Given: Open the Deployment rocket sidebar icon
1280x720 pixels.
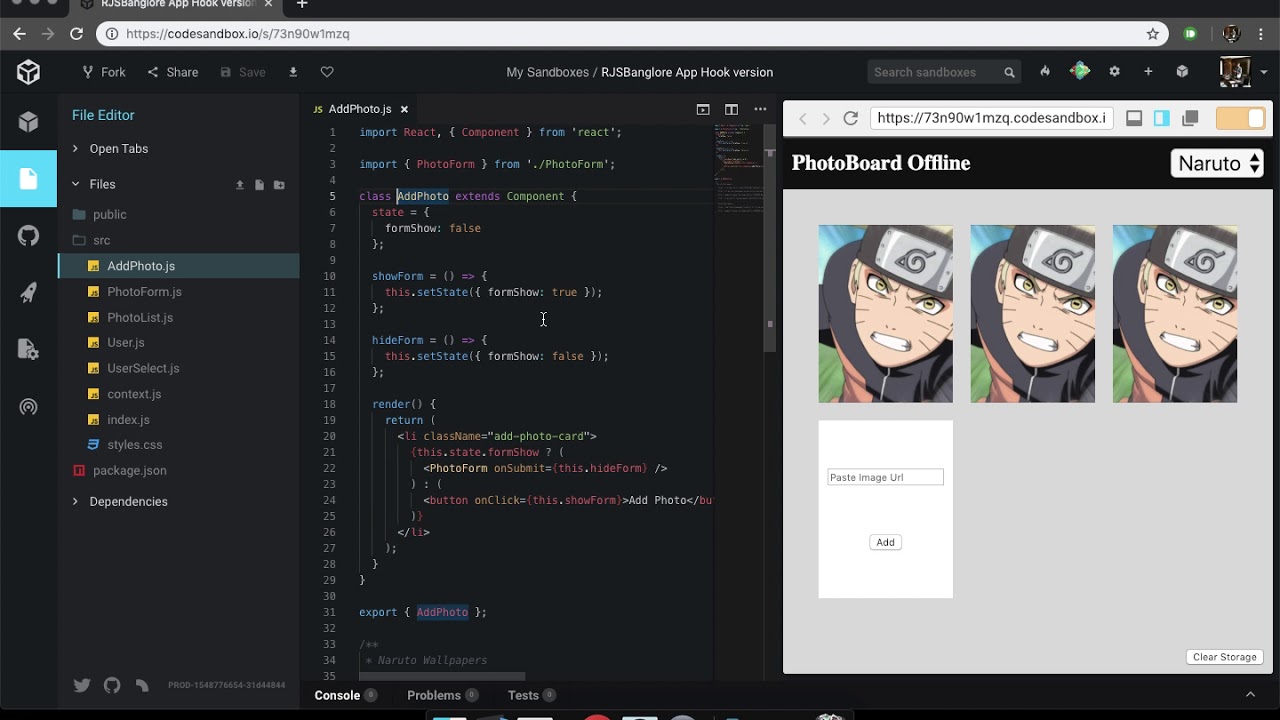Looking at the screenshot, I should click(28, 293).
